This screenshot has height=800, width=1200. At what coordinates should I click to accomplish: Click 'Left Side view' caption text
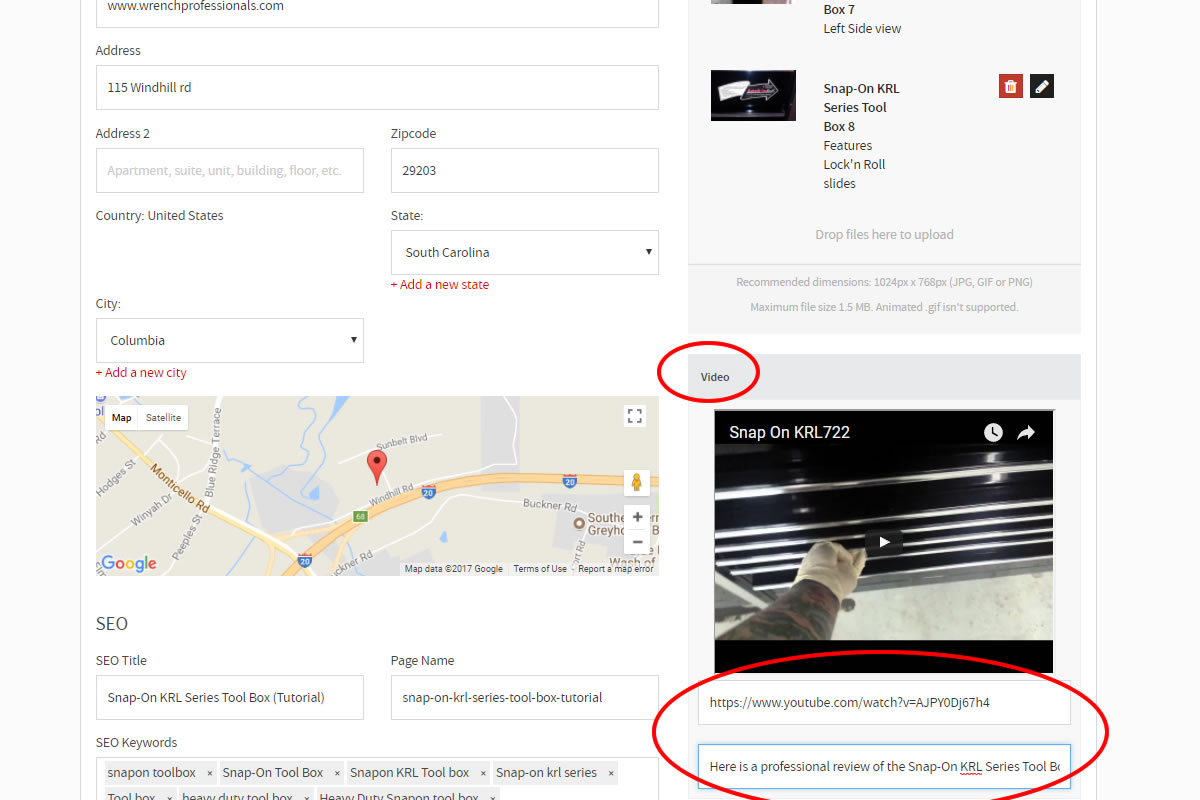point(862,28)
